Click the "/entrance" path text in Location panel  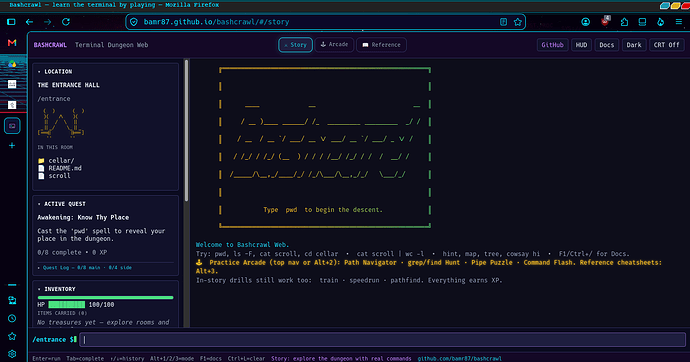click(x=54, y=99)
